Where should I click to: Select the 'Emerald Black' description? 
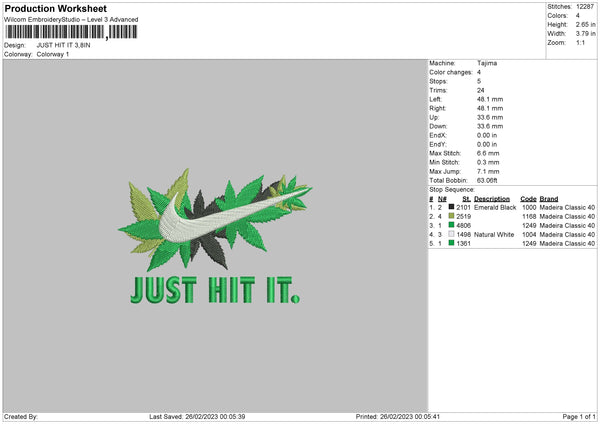[495, 207]
